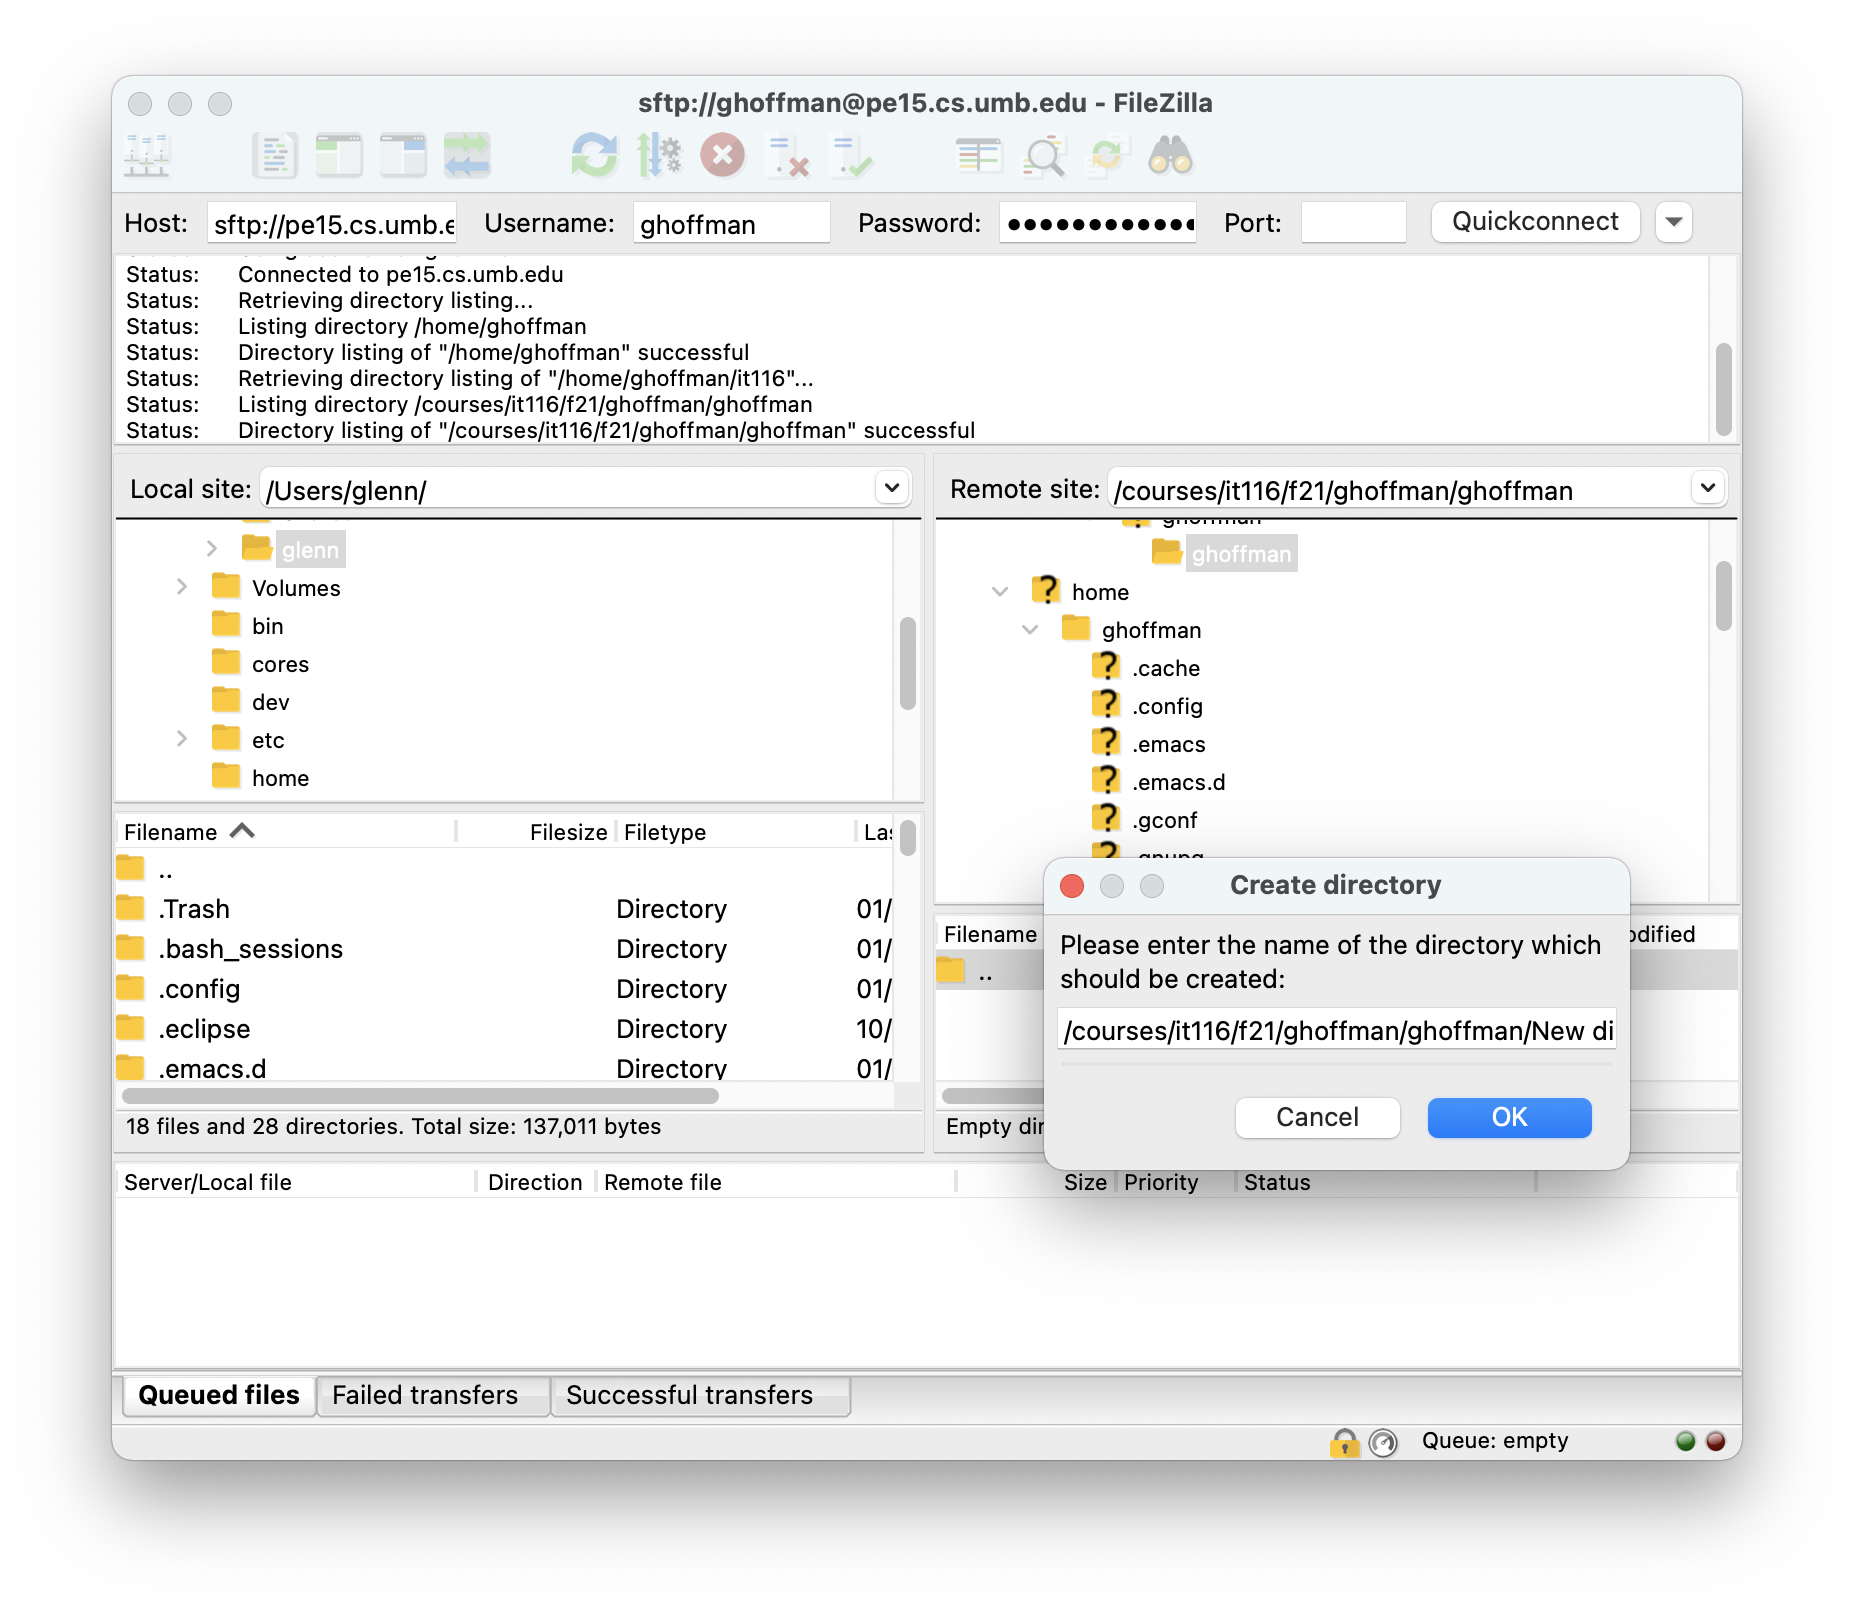This screenshot has height=1608, width=1854.
Task: Open speed limits indicator icon
Action: click(x=1383, y=1442)
